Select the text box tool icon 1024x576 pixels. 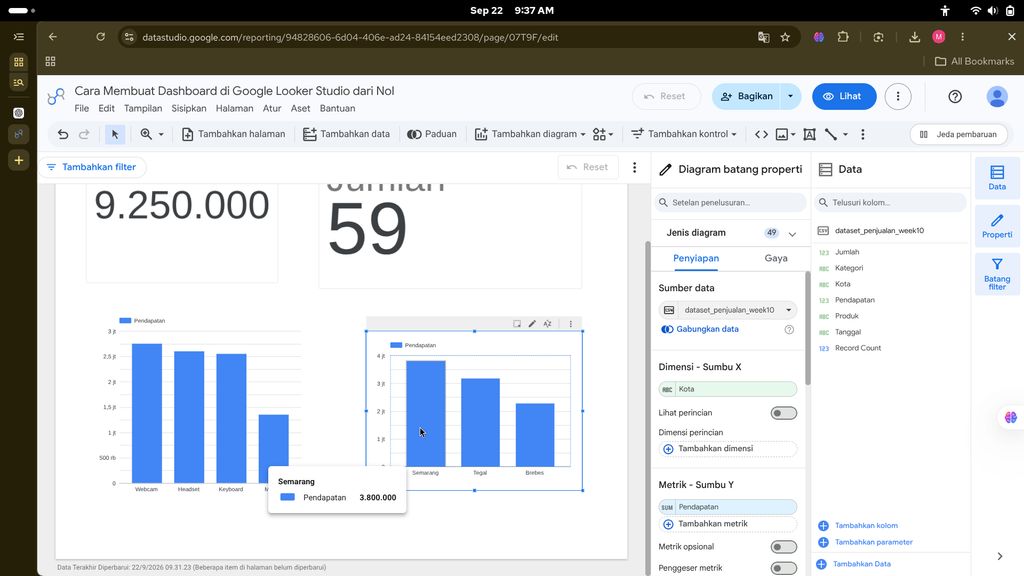(x=809, y=134)
